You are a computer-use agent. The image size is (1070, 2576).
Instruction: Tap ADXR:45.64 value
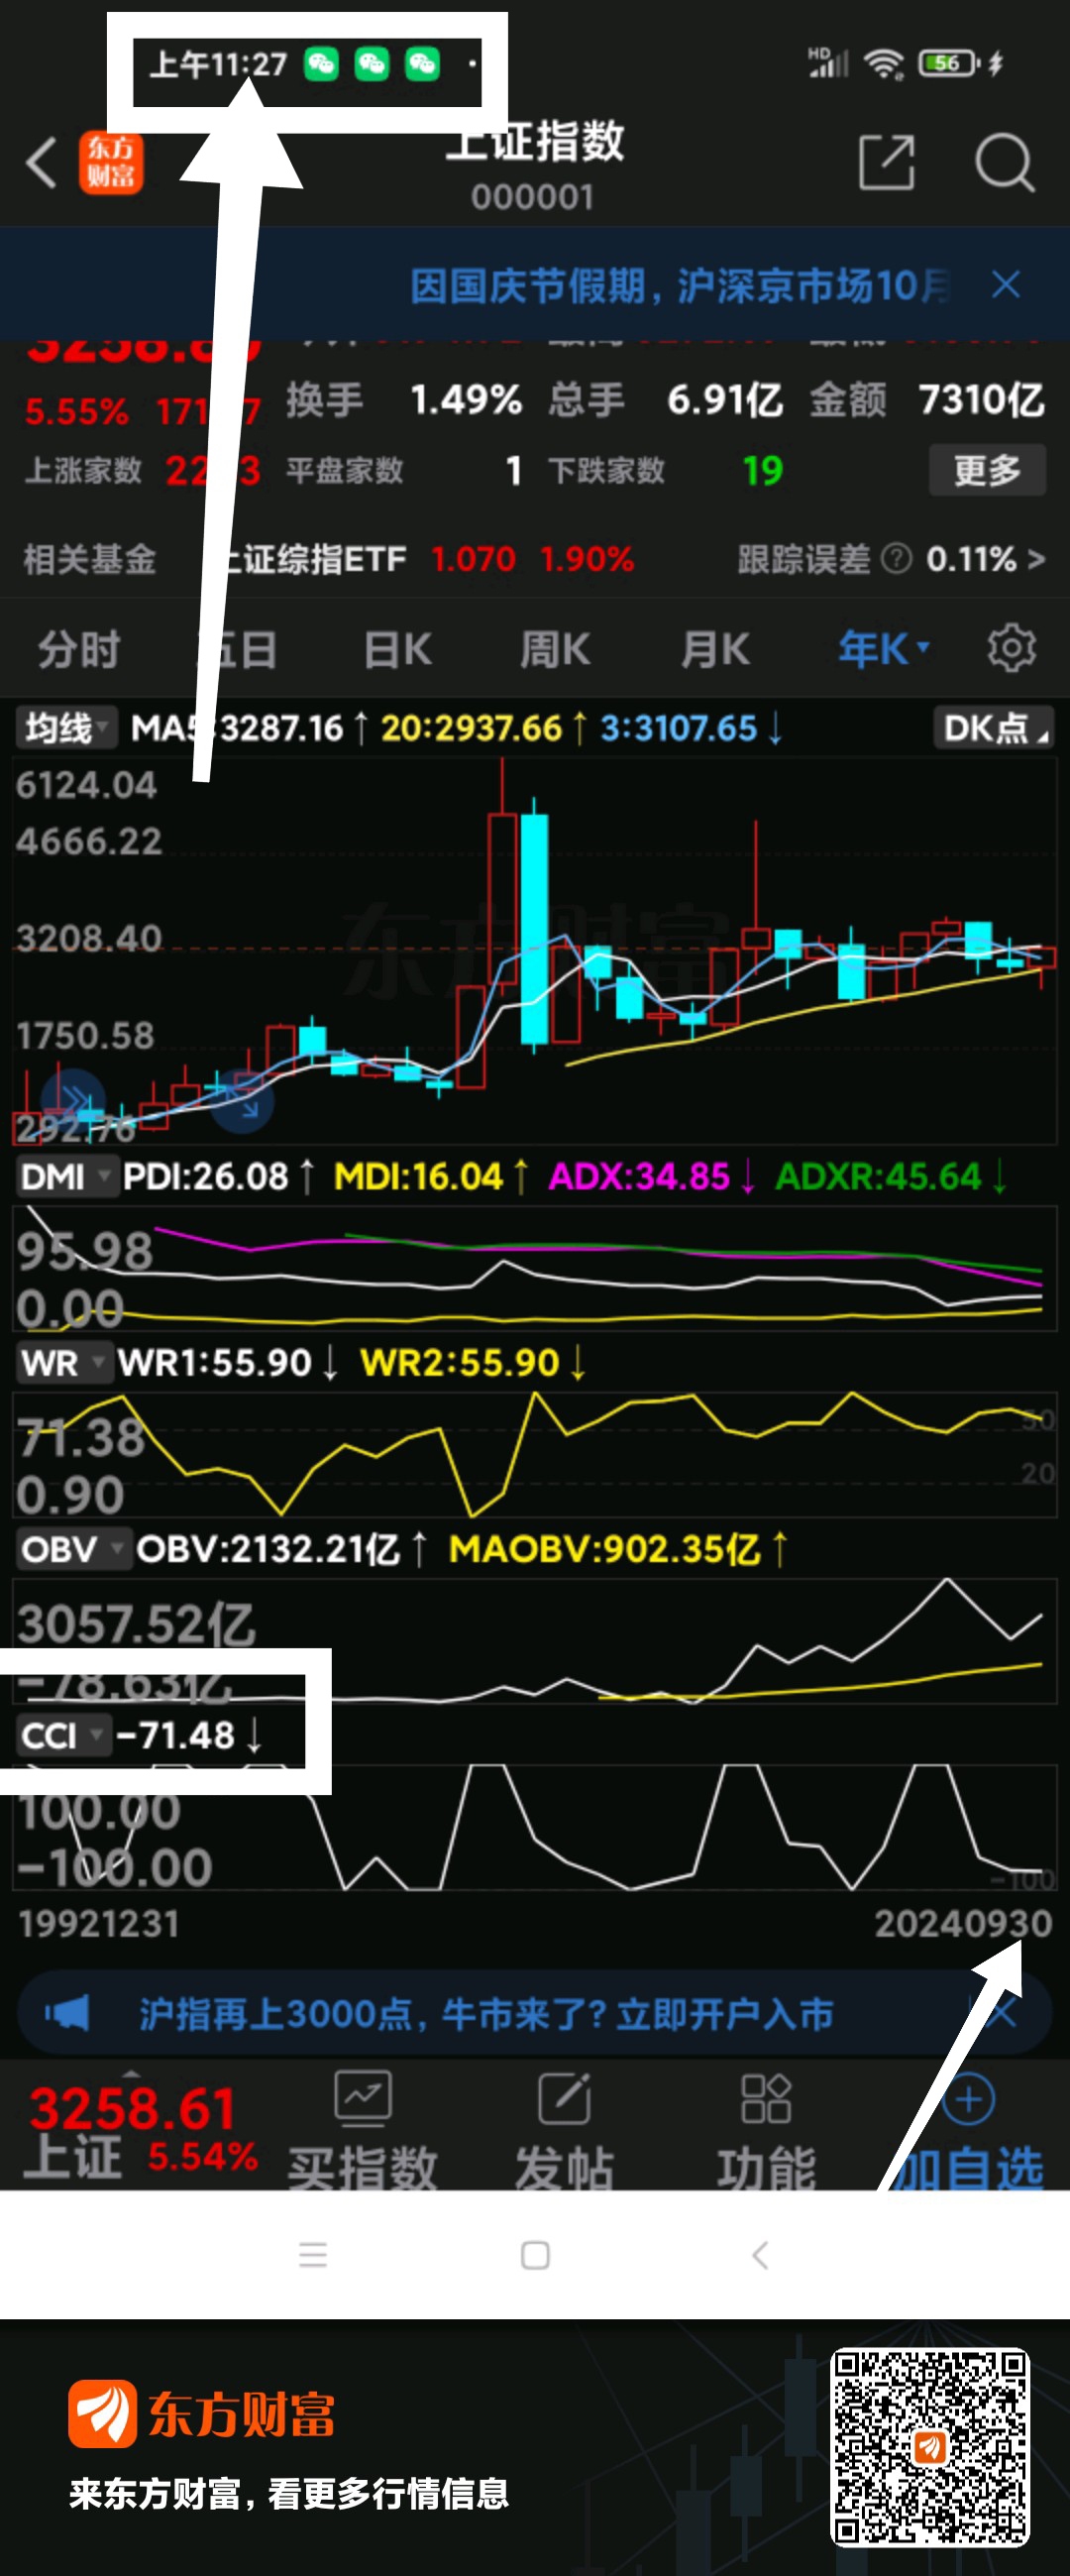coord(890,1176)
